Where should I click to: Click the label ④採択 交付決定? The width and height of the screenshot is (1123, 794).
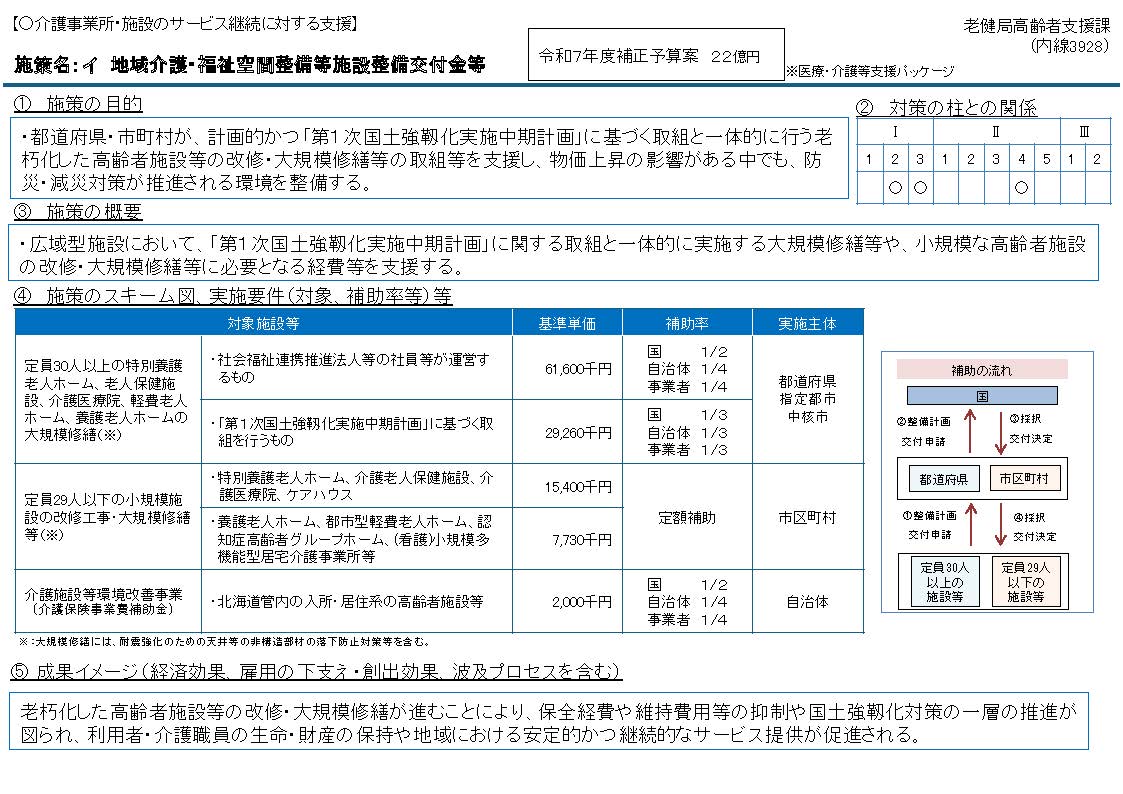(1034, 527)
